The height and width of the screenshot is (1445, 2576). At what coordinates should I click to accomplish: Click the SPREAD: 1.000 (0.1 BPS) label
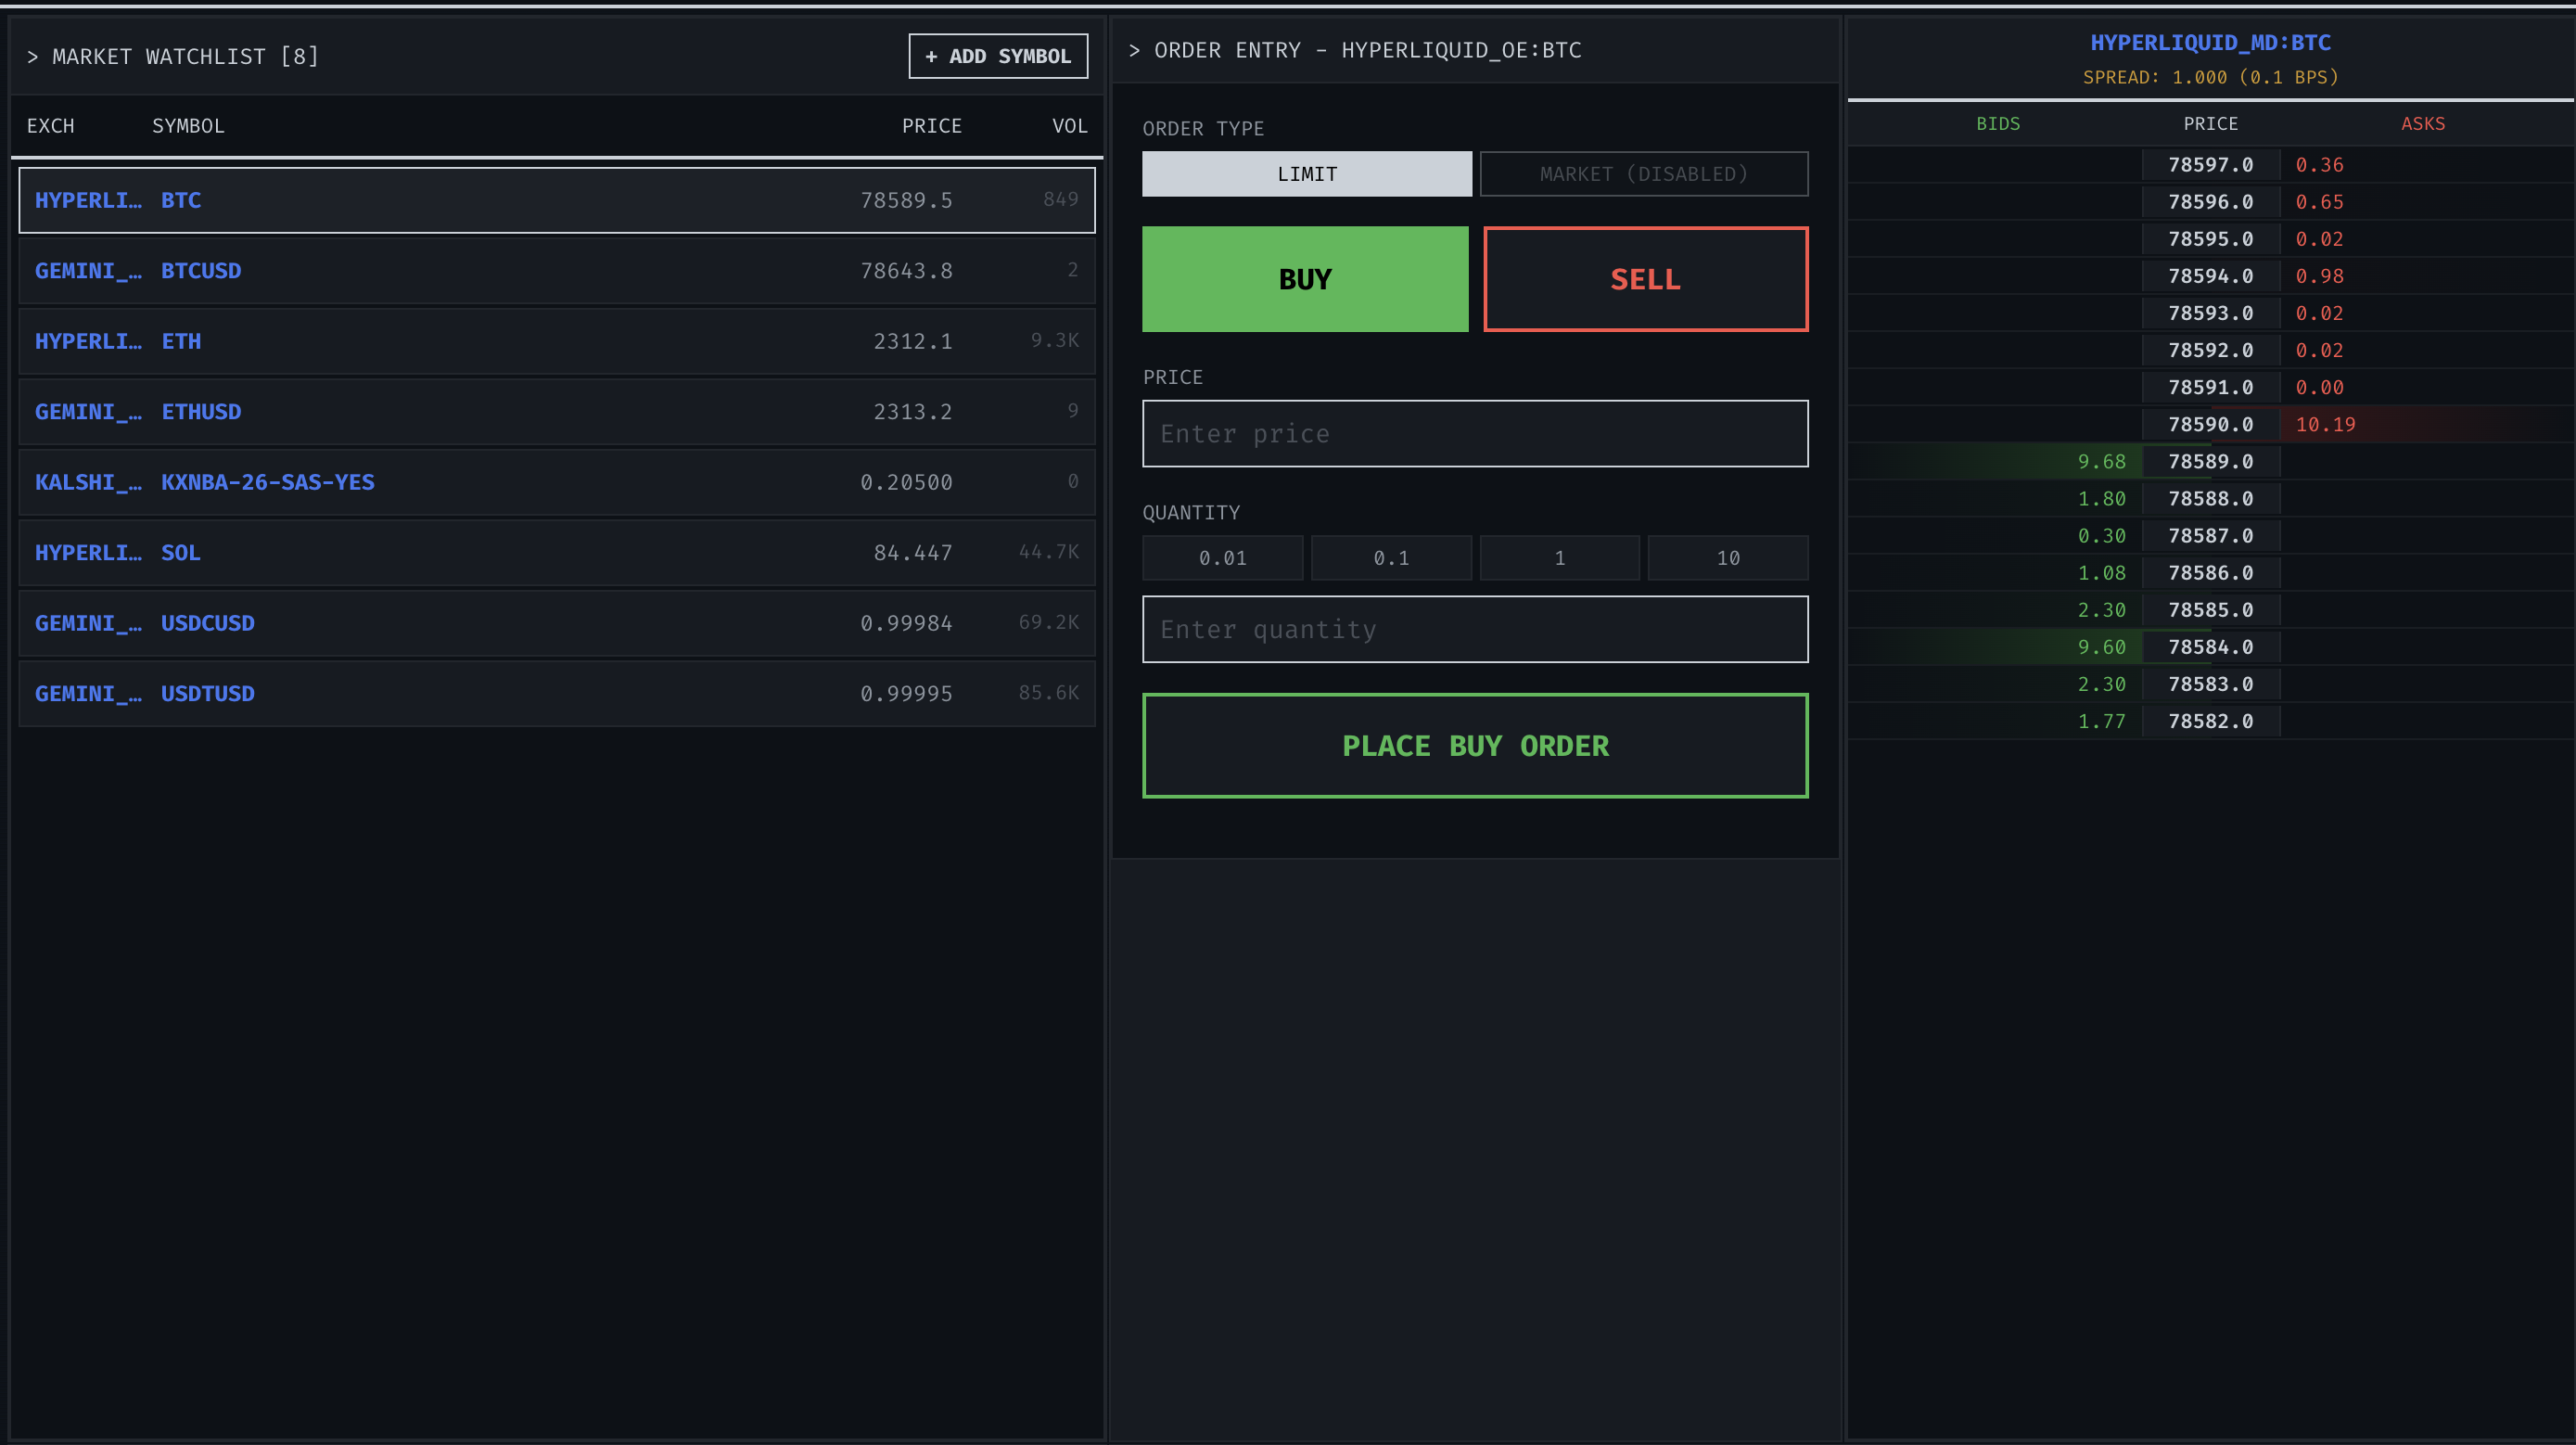(2210, 77)
